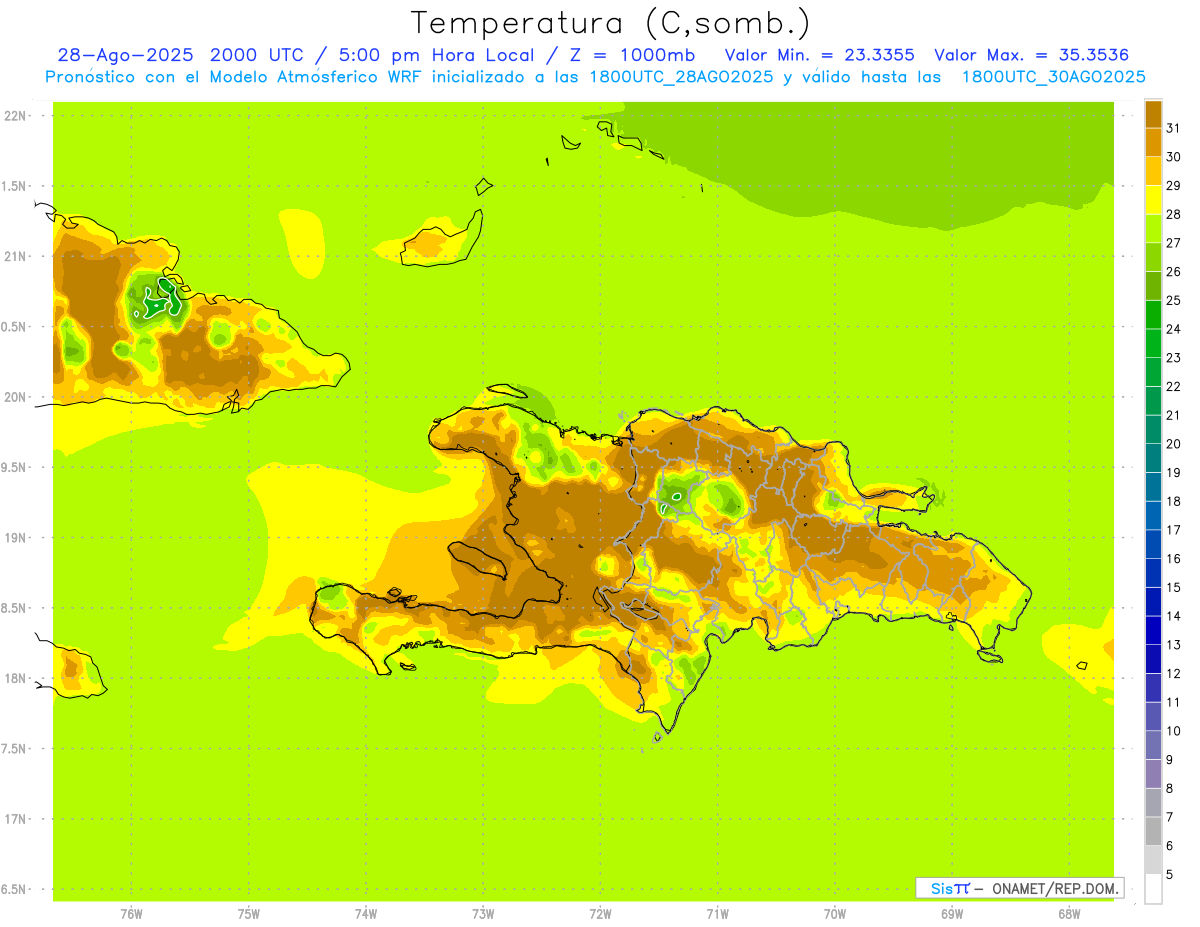
Task: Pick the gray band between 6 and 7
Action: click(x=1153, y=832)
